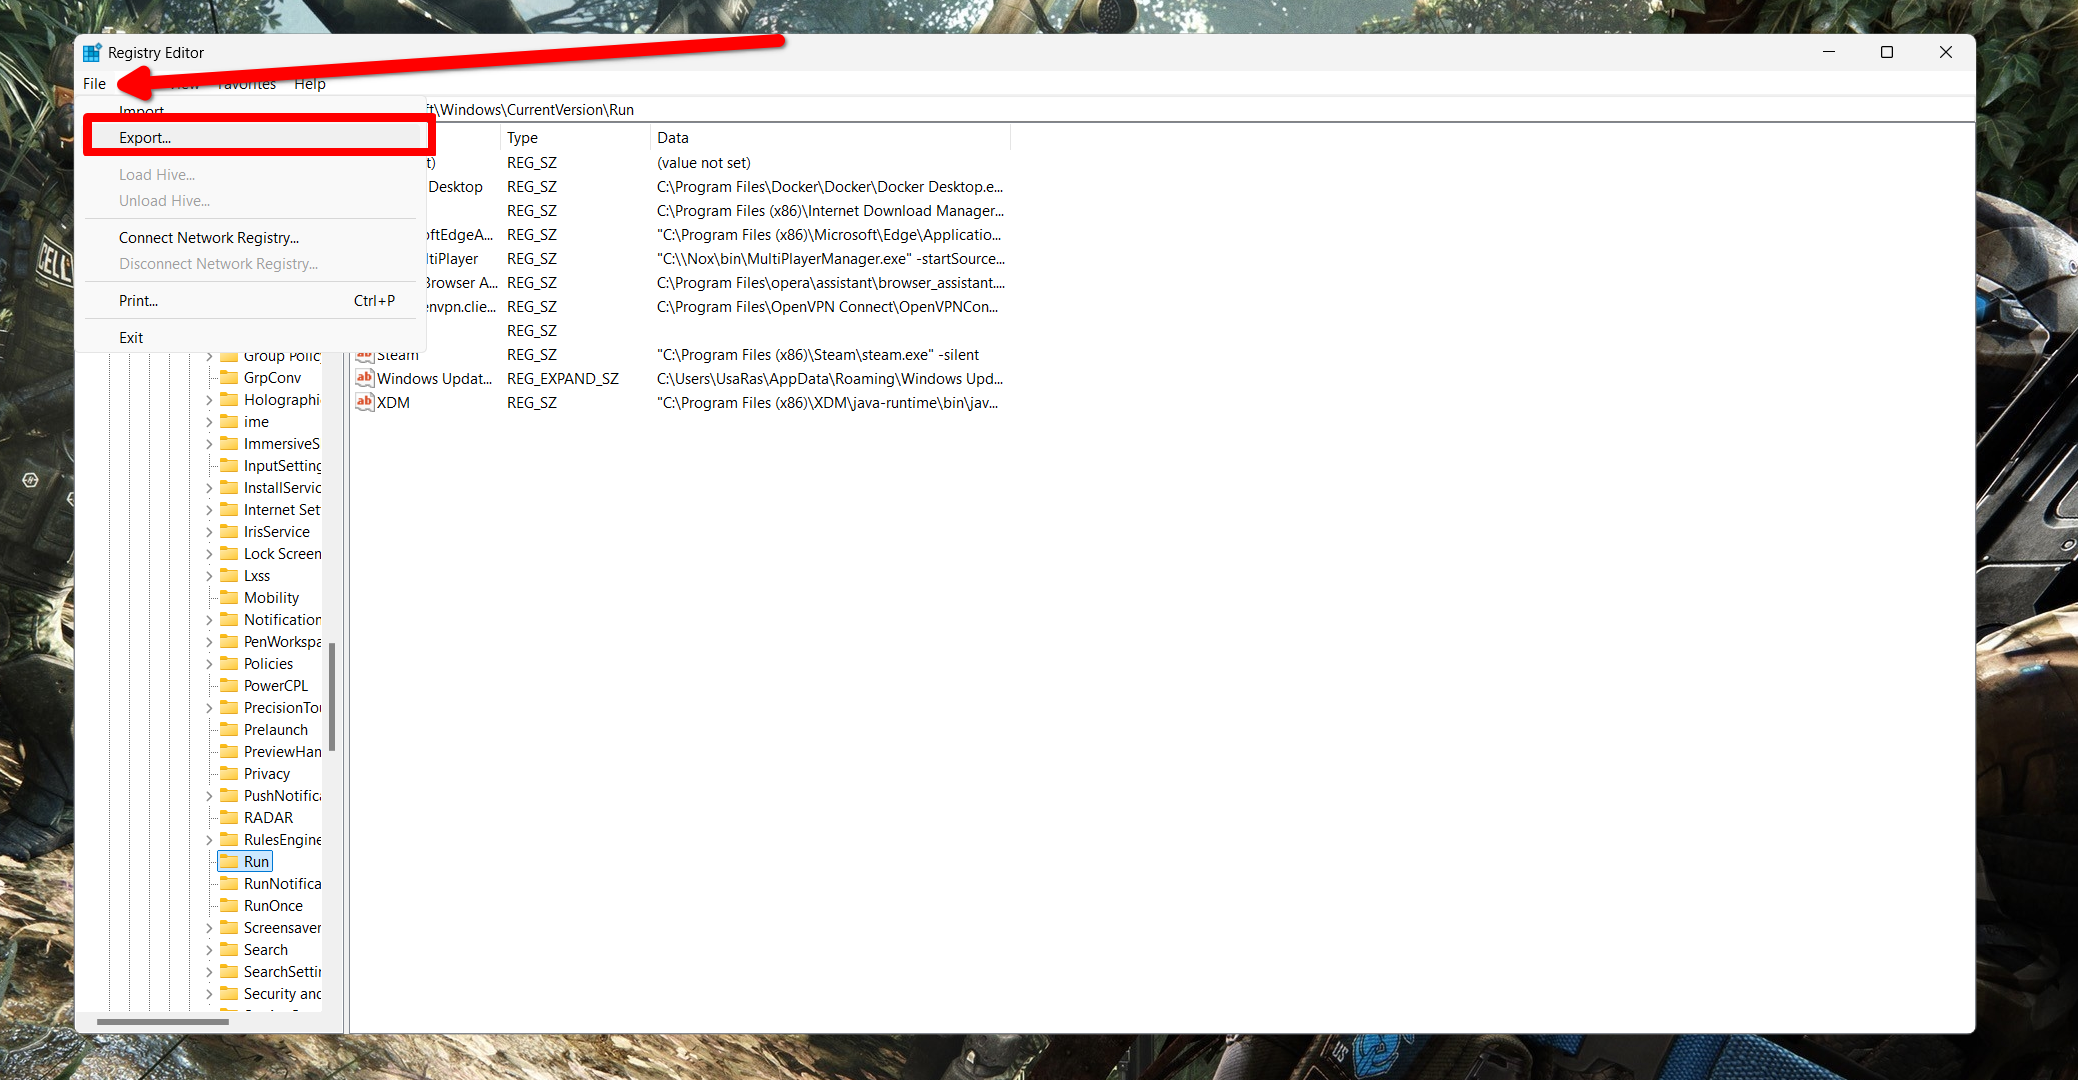Click the Windows Updat REG_EXPAND_SZ icon

(365, 378)
